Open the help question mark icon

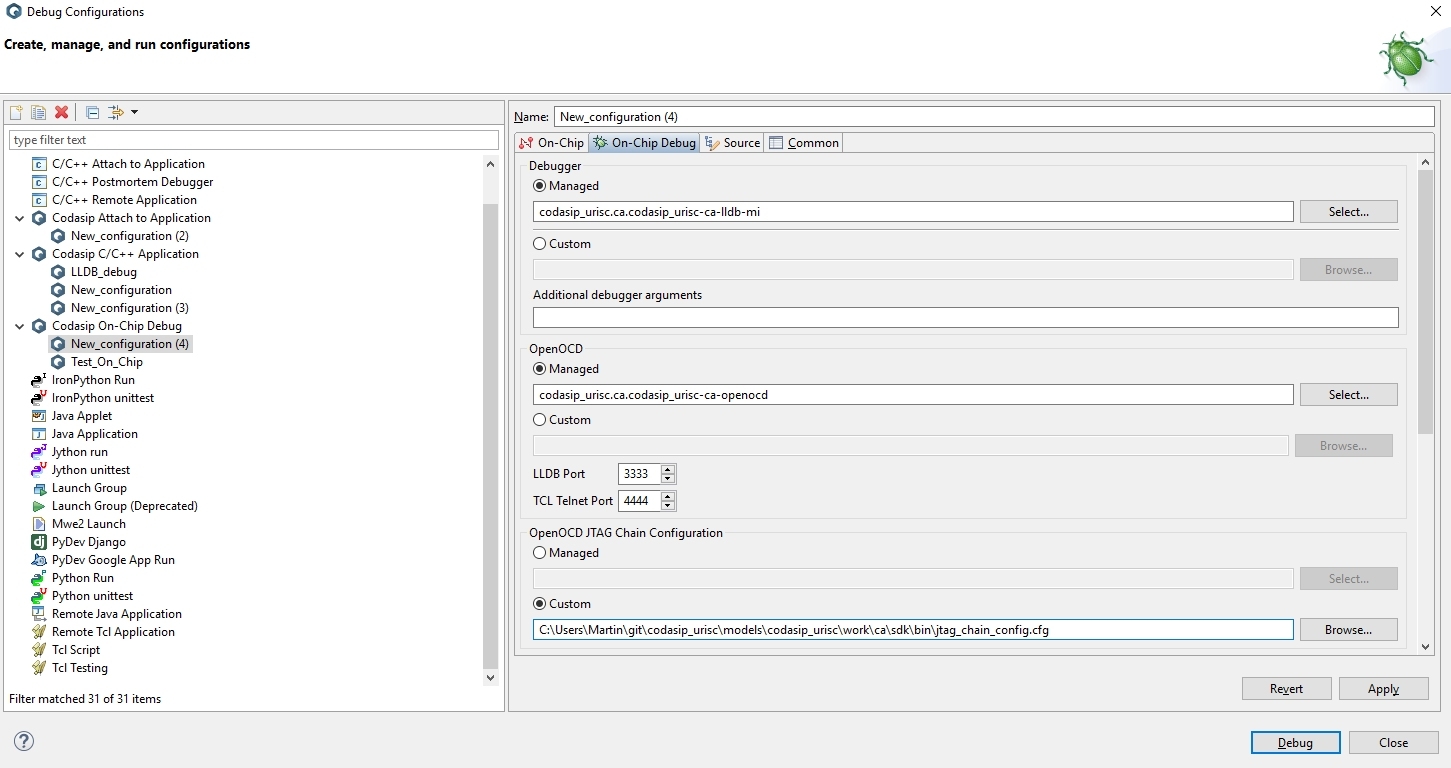pyautogui.click(x=24, y=741)
